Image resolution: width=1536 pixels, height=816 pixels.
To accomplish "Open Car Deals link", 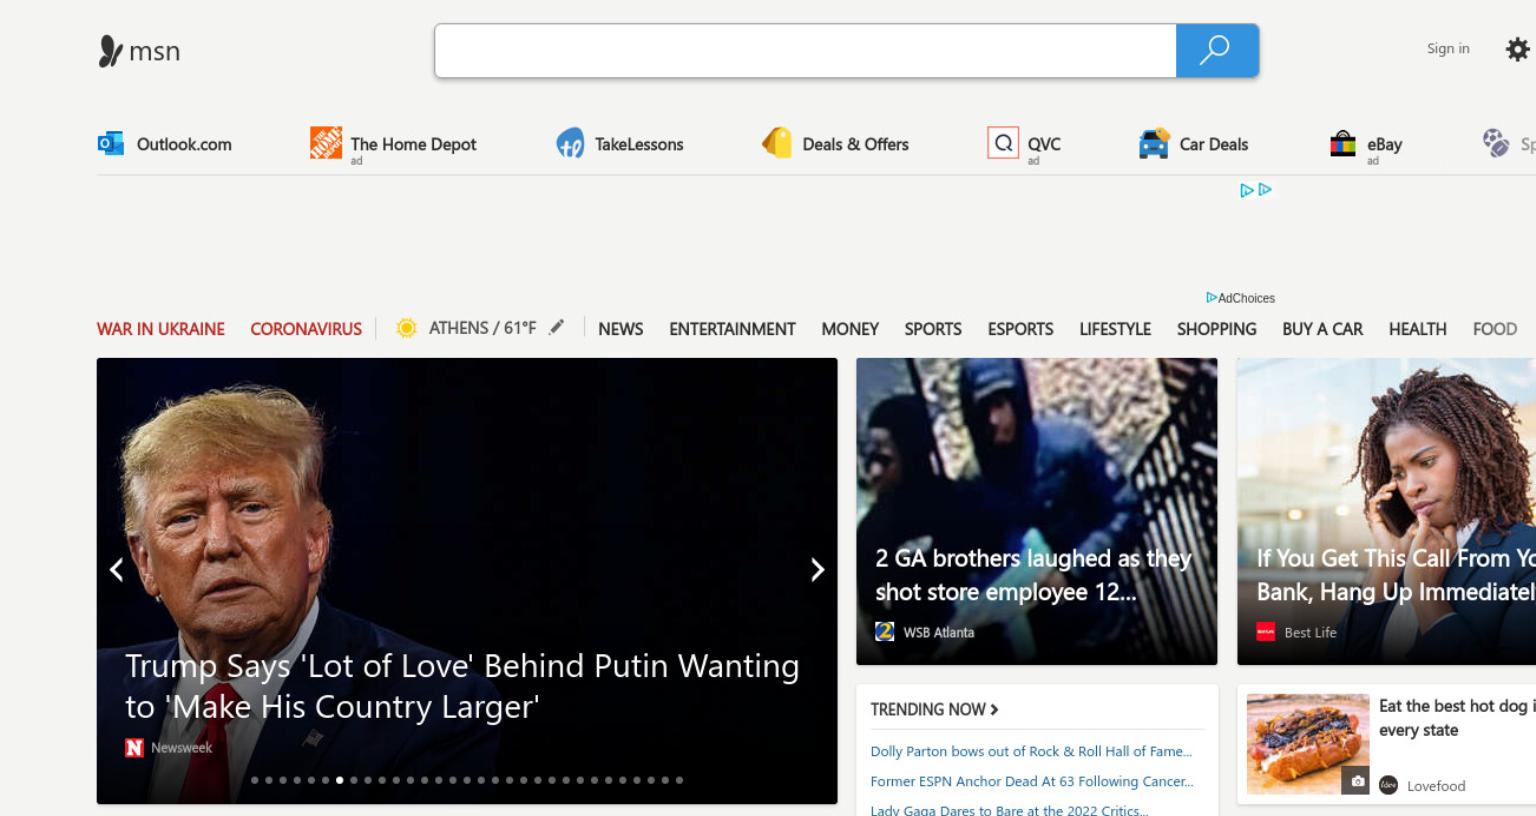I will [x=1214, y=144].
